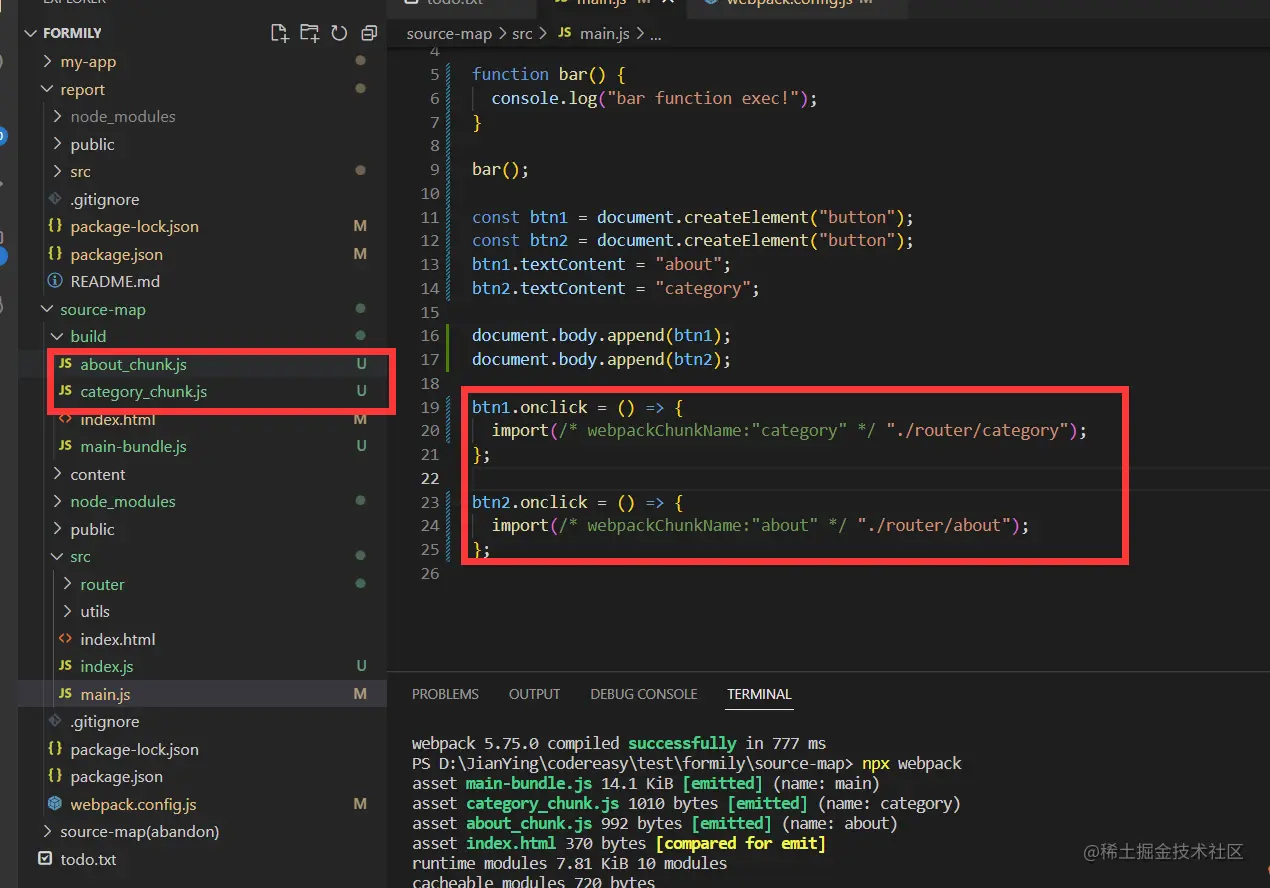Image resolution: width=1270 pixels, height=888 pixels.
Task: Click the import "./router/category" line
Action: click(789, 430)
